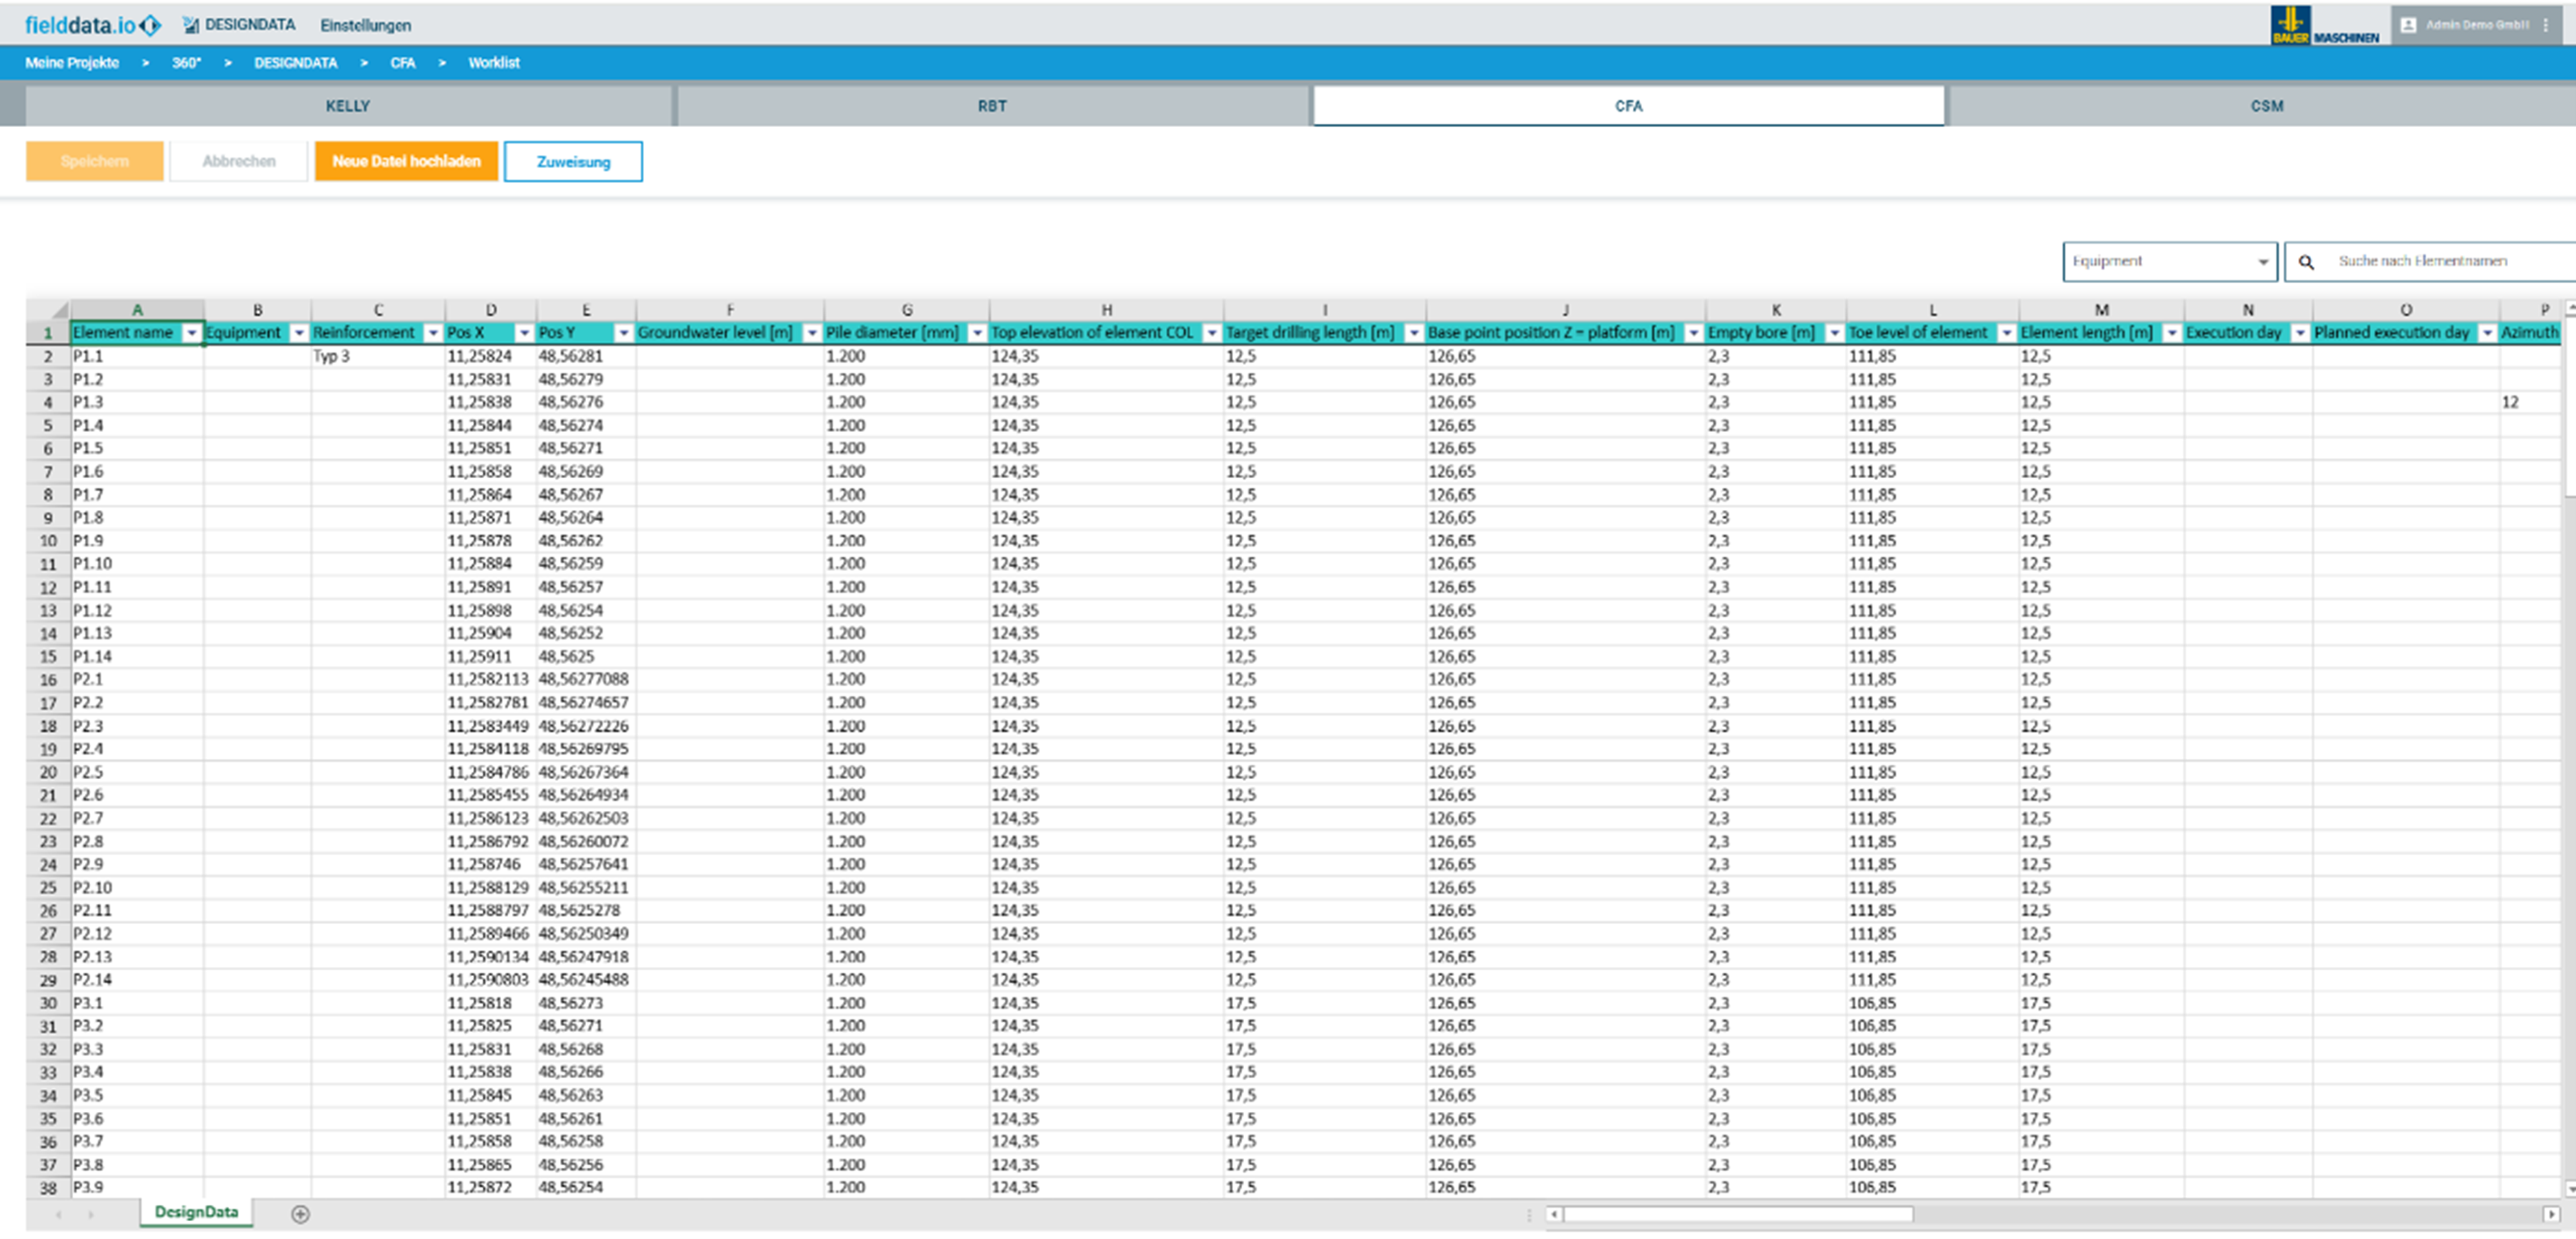Click horizontal scrollbar right arrow
2576x1239 pixels.
coord(2551,1214)
